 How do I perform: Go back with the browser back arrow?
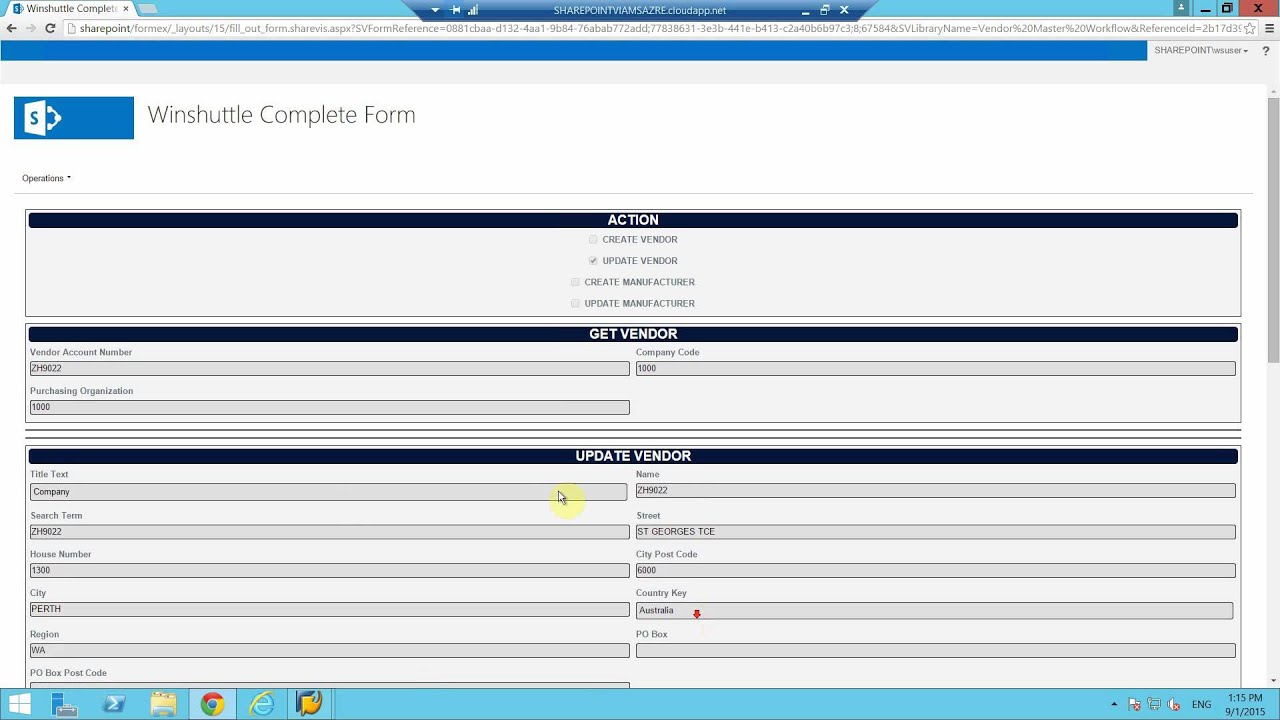11,28
